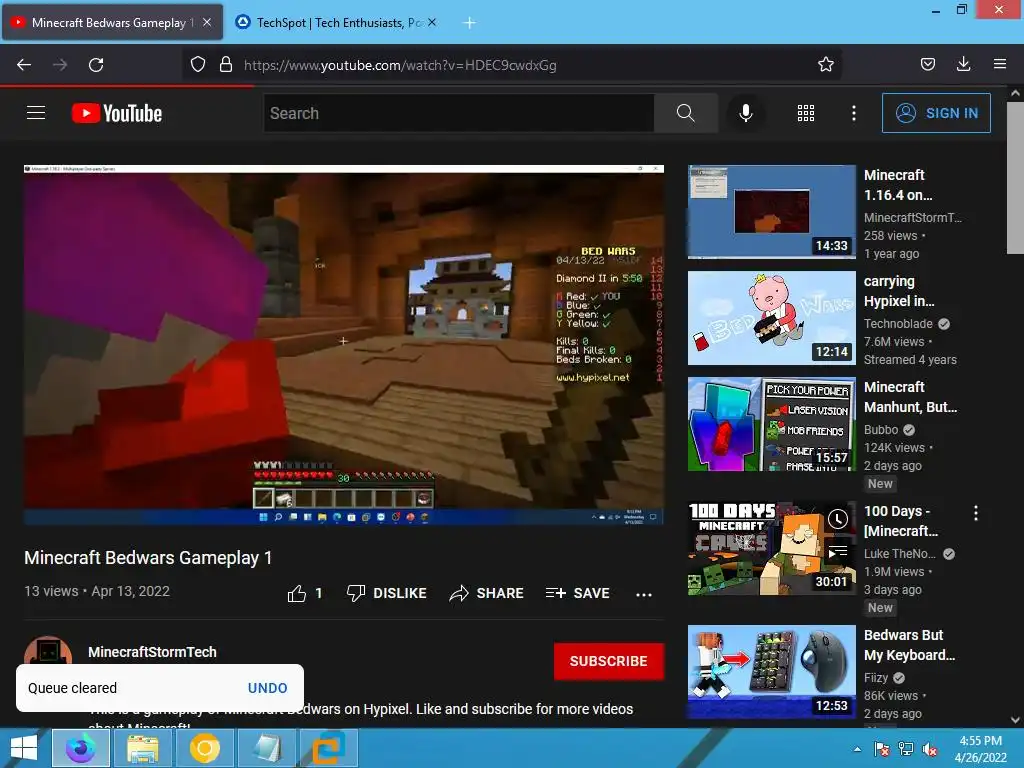1024x768 pixels.
Task: Click page scrollbar up arrow
Action: [1015, 93]
